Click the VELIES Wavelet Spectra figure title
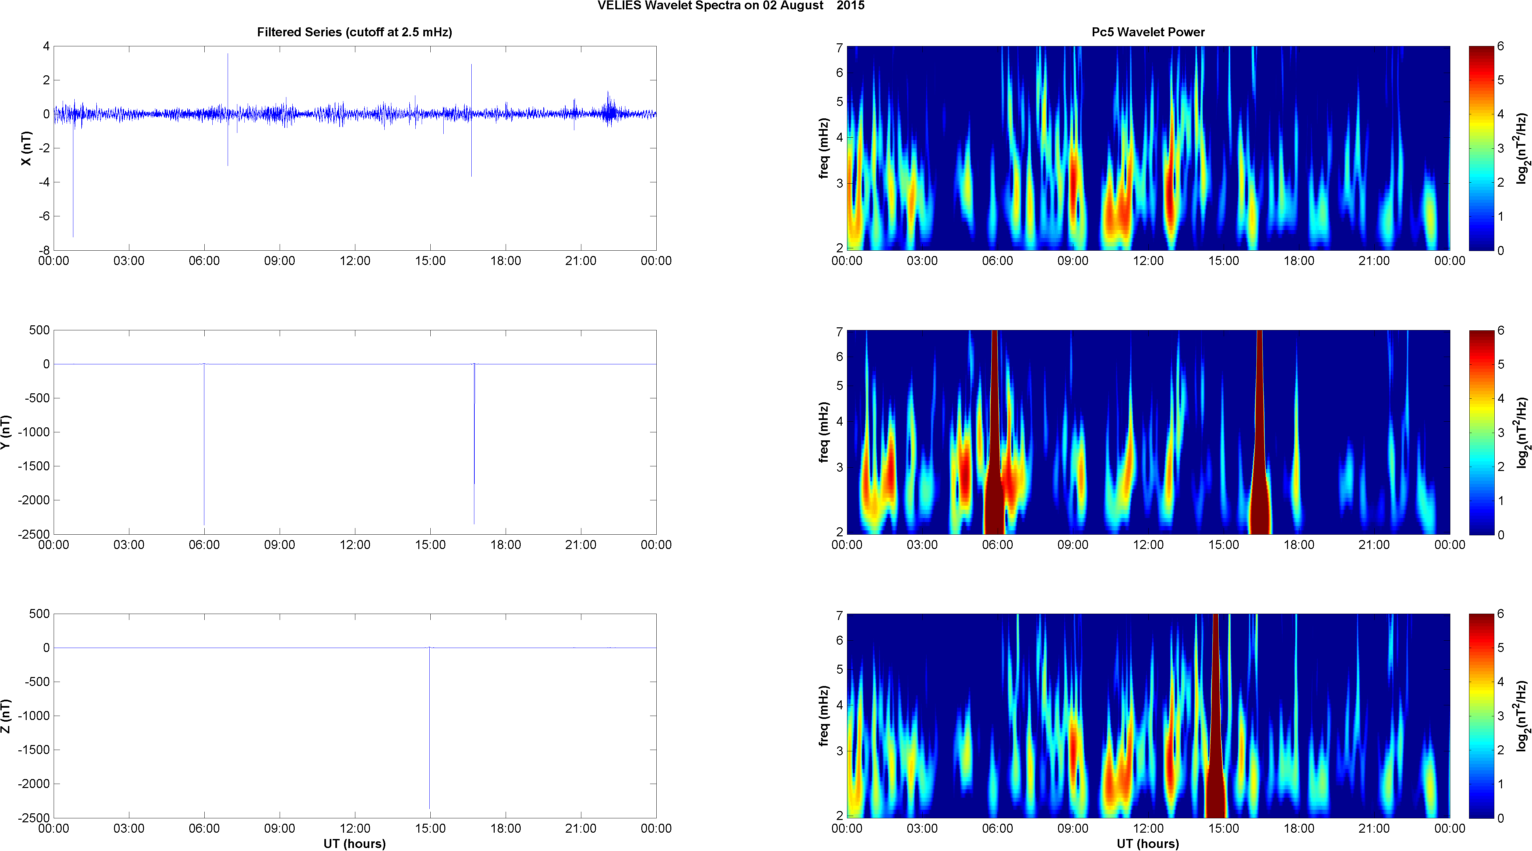The height and width of the screenshot is (851, 1532). 731,6
